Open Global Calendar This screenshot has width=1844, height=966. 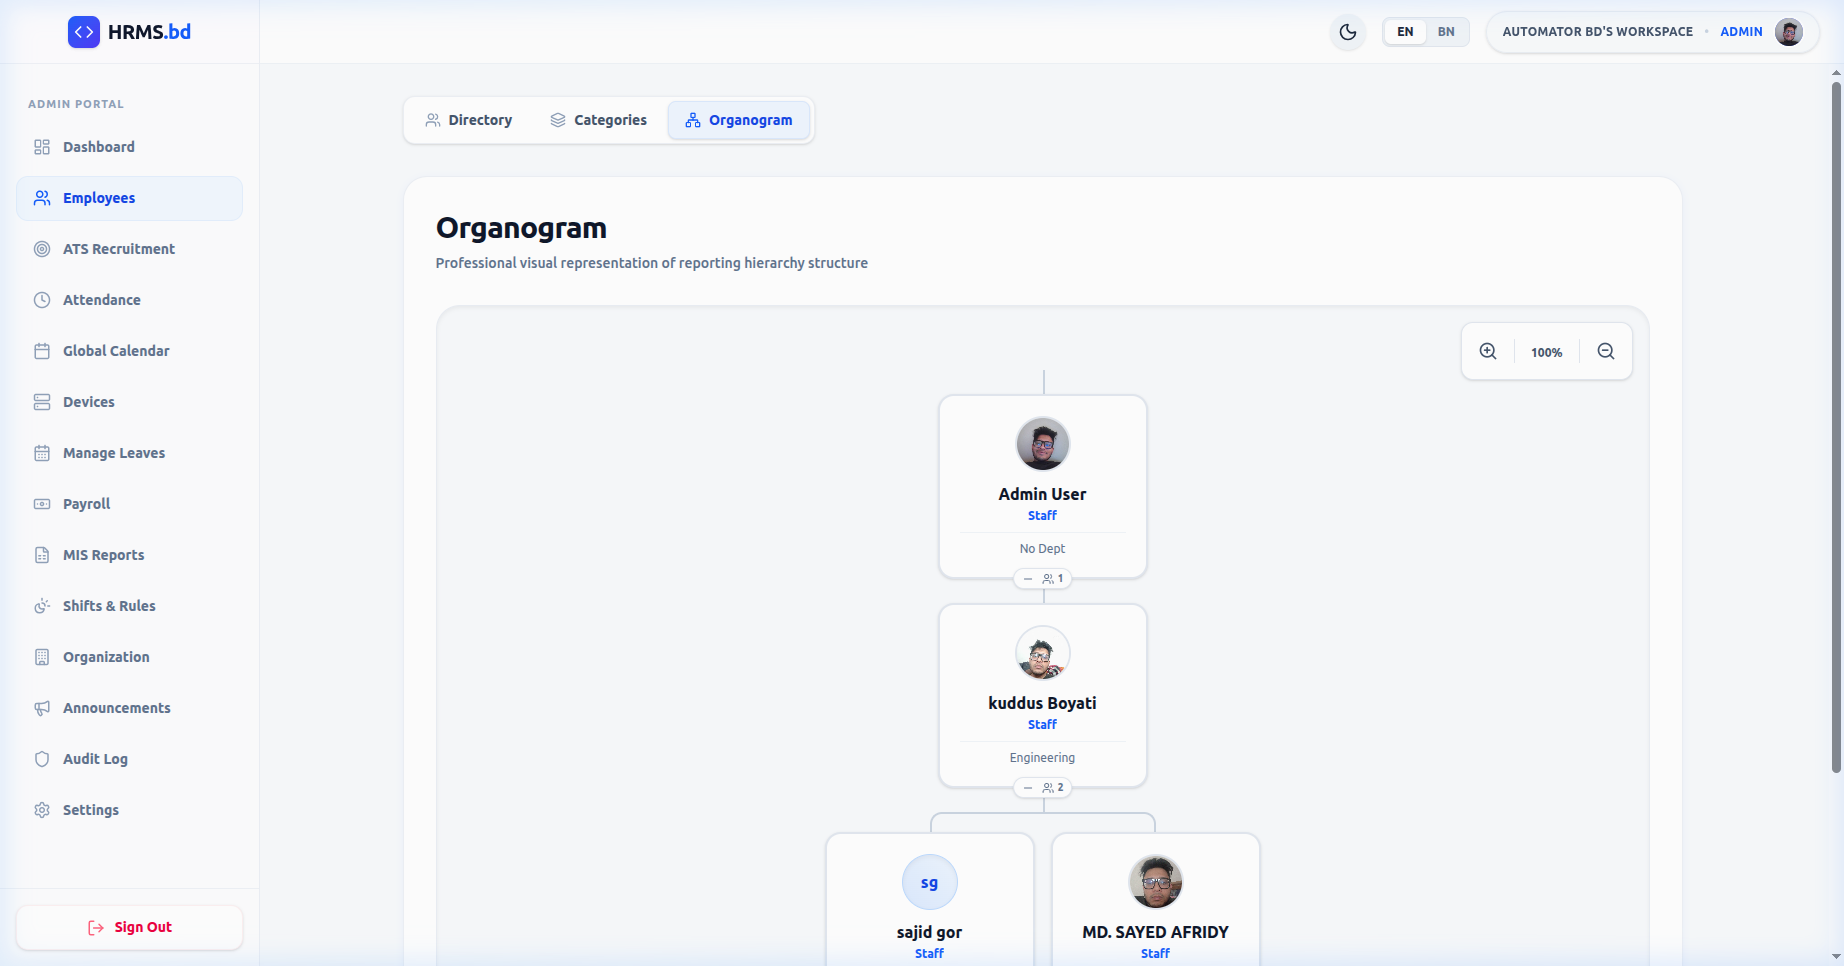[129, 351]
